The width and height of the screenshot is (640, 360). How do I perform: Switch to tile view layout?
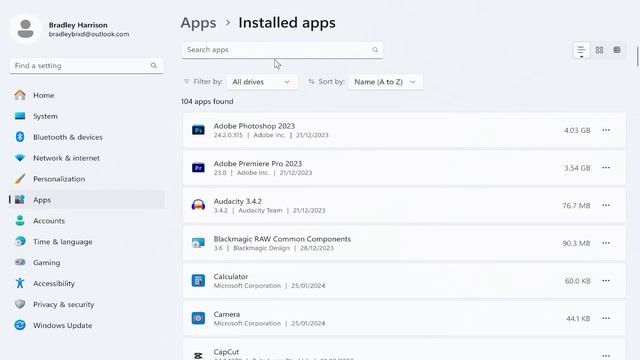tap(617, 50)
